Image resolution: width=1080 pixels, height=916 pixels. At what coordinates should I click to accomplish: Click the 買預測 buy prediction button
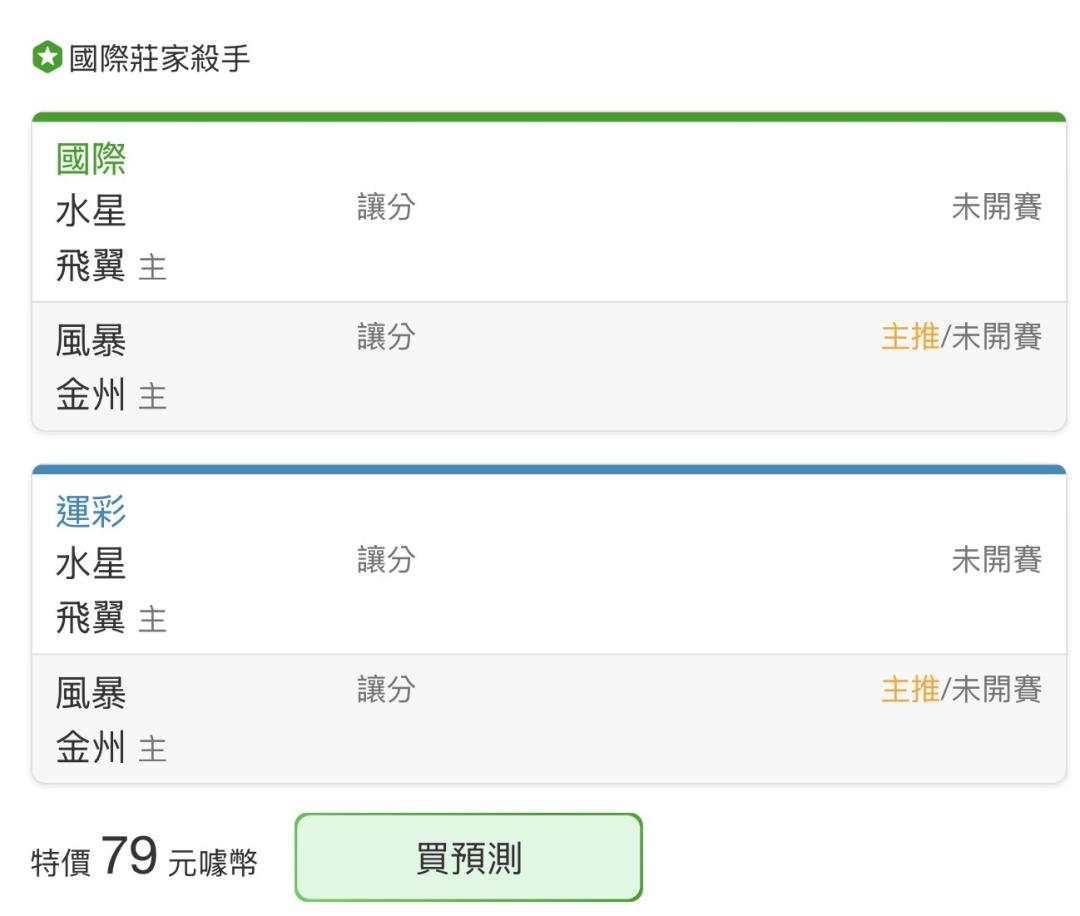coord(468,857)
